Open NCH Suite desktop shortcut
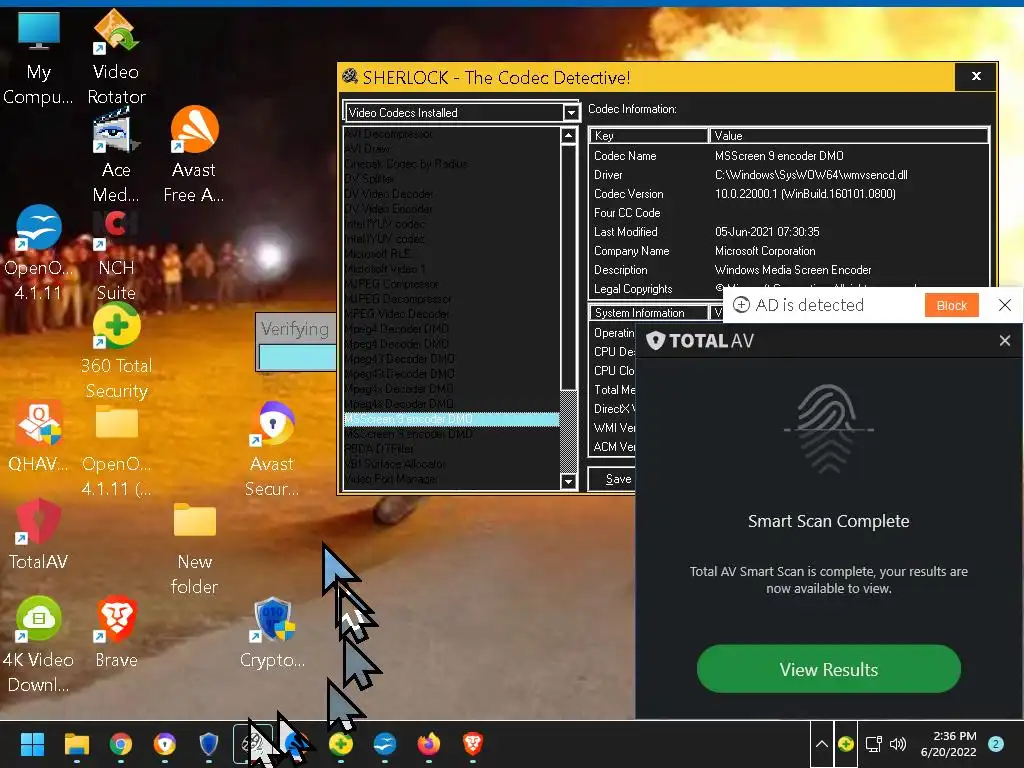Viewport: 1024px width, 768px height. tap(116, 253)
